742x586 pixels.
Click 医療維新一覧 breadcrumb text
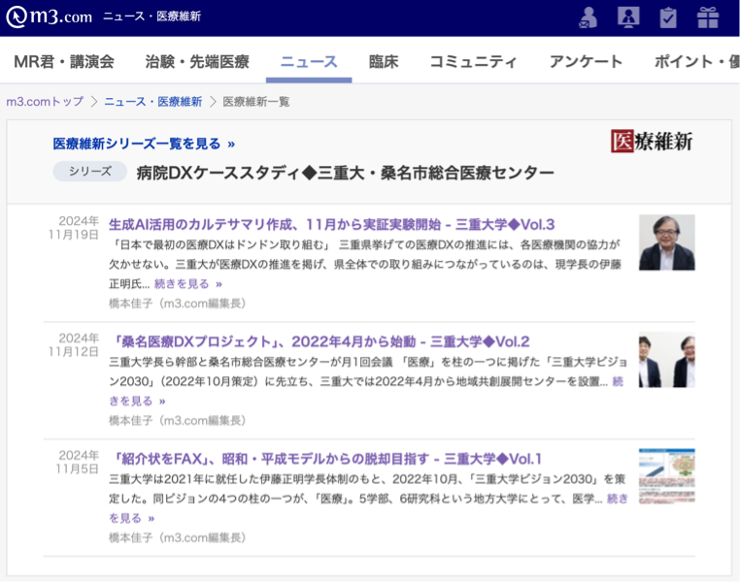256,101
